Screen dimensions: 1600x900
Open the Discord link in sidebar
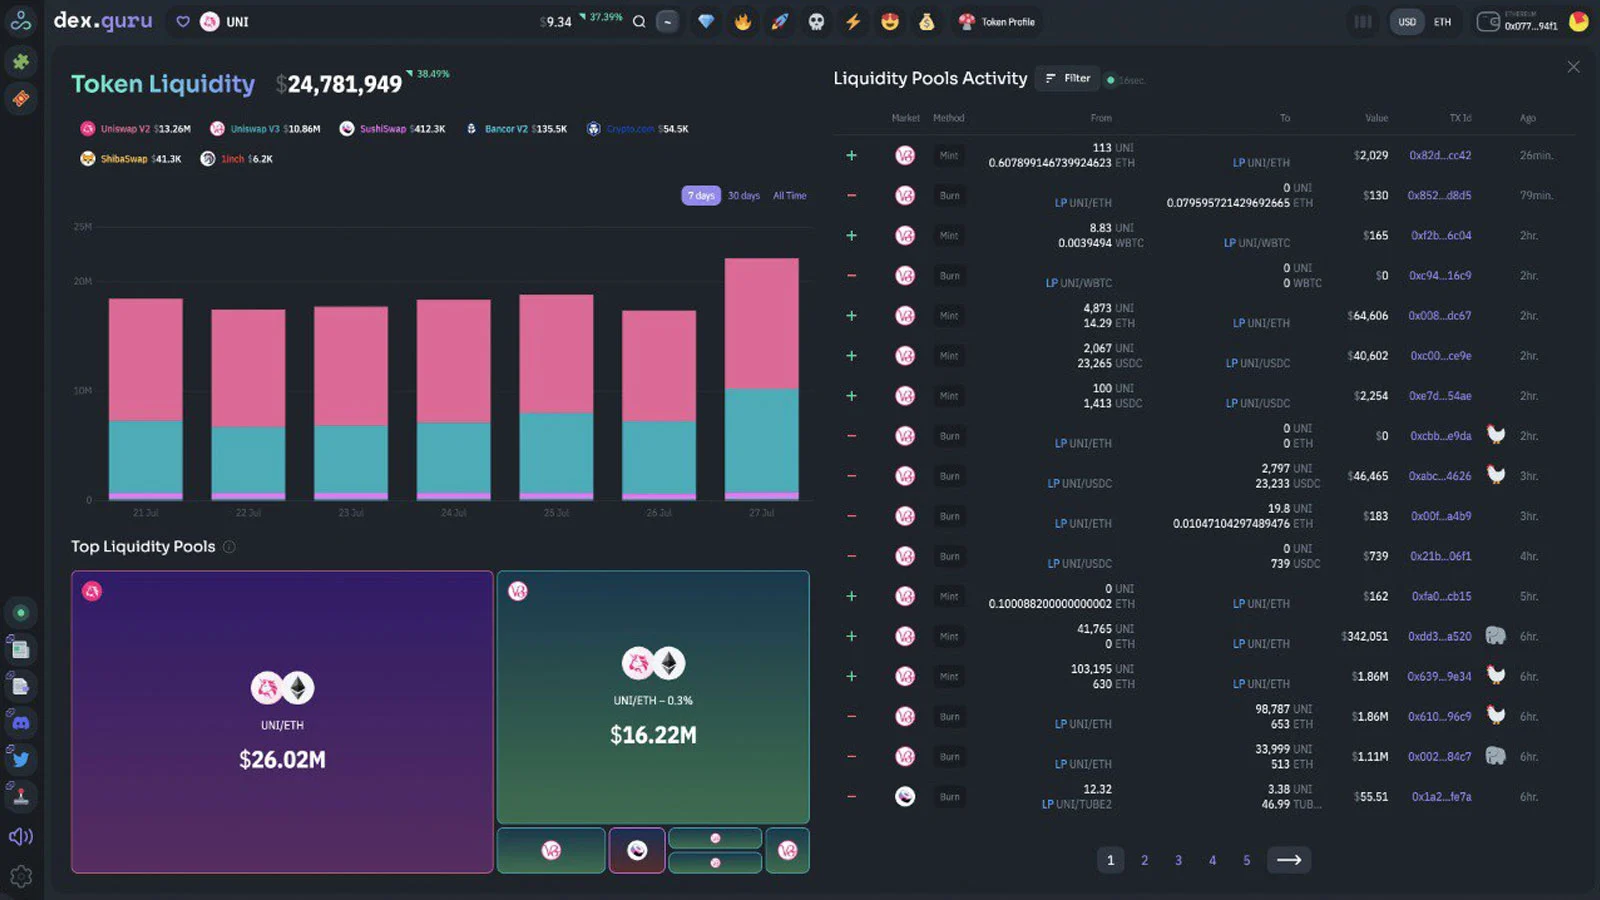(x=21, y=722)
